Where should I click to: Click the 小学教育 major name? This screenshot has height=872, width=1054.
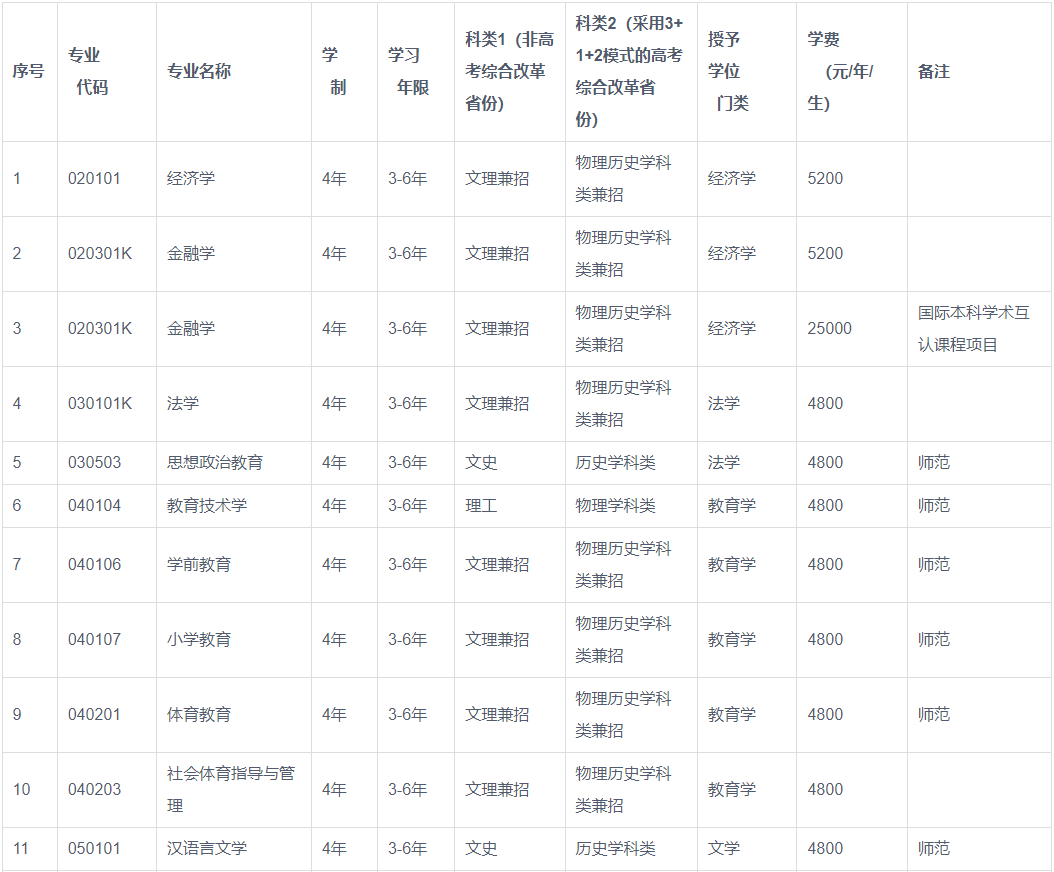[x=199, y=639]
